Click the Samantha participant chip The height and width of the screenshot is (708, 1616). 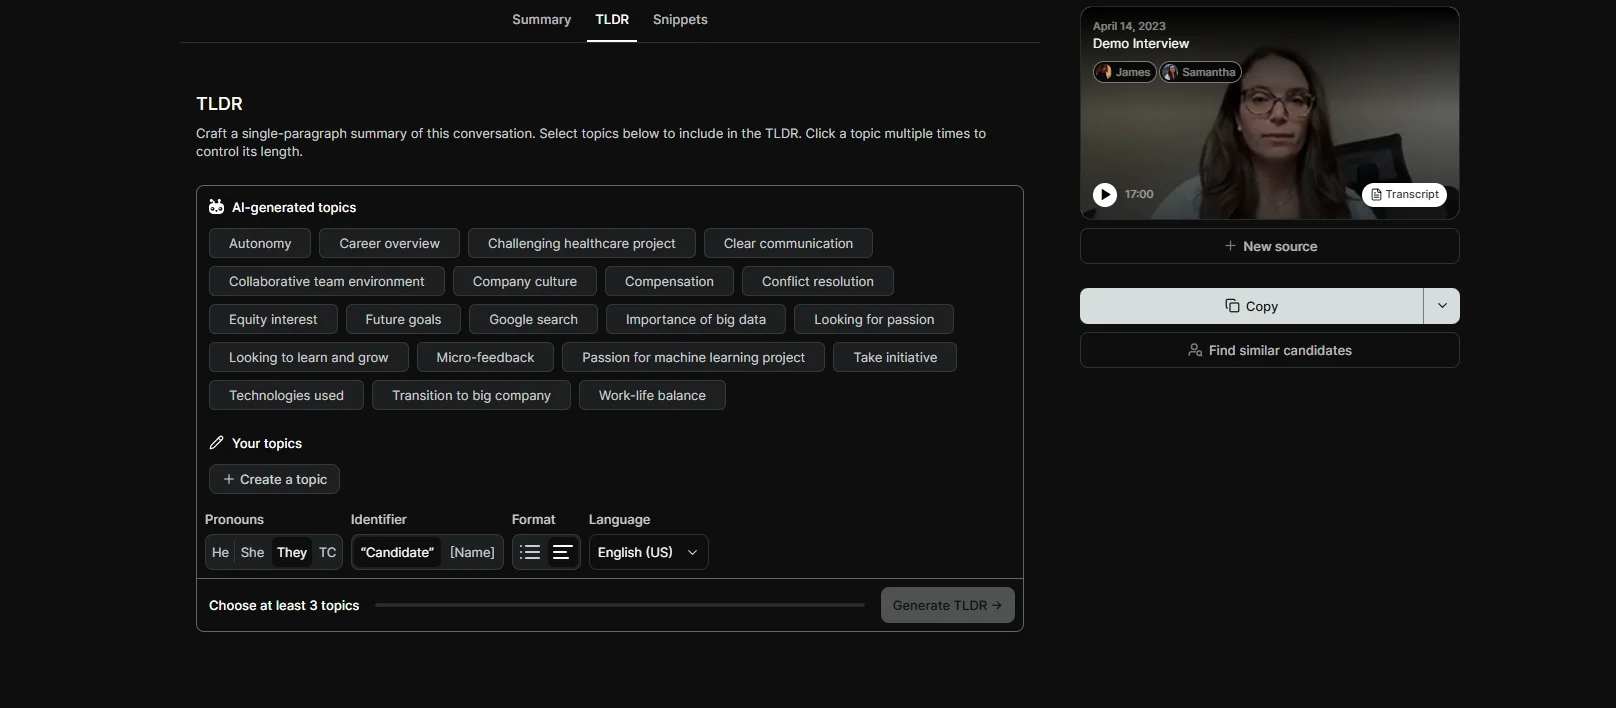pos(1200,72)
